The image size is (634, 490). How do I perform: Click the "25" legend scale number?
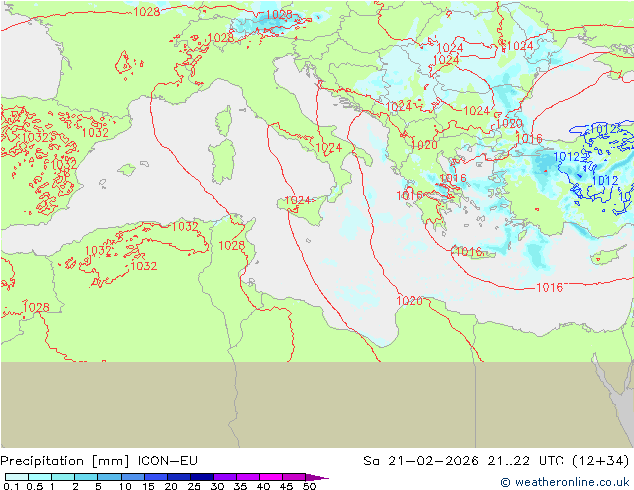coord(194,486)
